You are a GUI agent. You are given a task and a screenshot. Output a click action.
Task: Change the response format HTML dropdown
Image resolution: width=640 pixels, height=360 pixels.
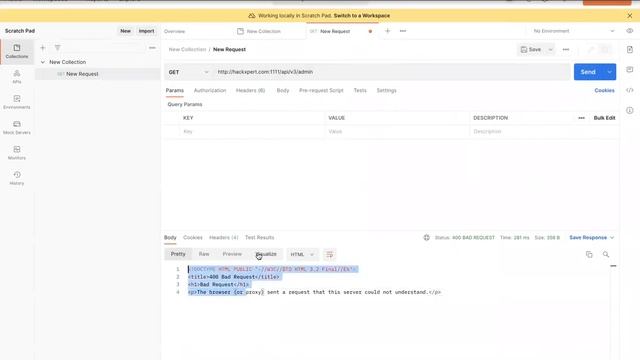coord(302,254)
